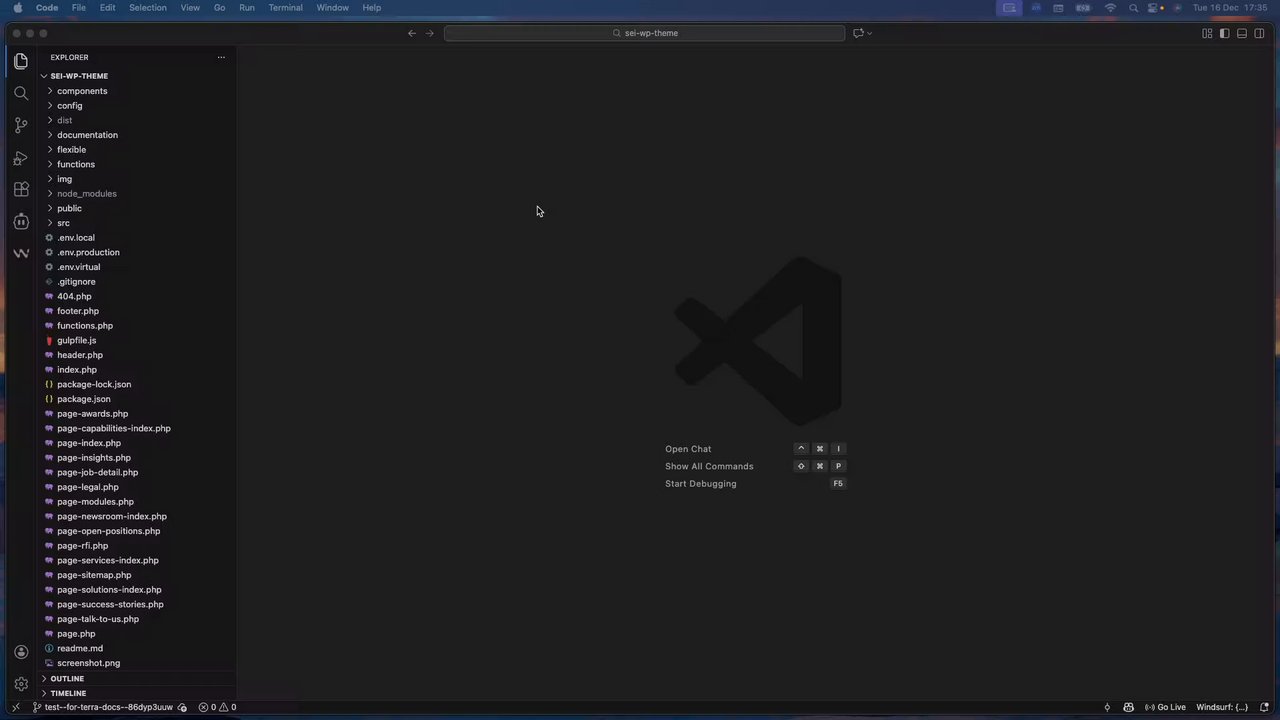Open the chat dropdown in the title bar

[870, 33]
